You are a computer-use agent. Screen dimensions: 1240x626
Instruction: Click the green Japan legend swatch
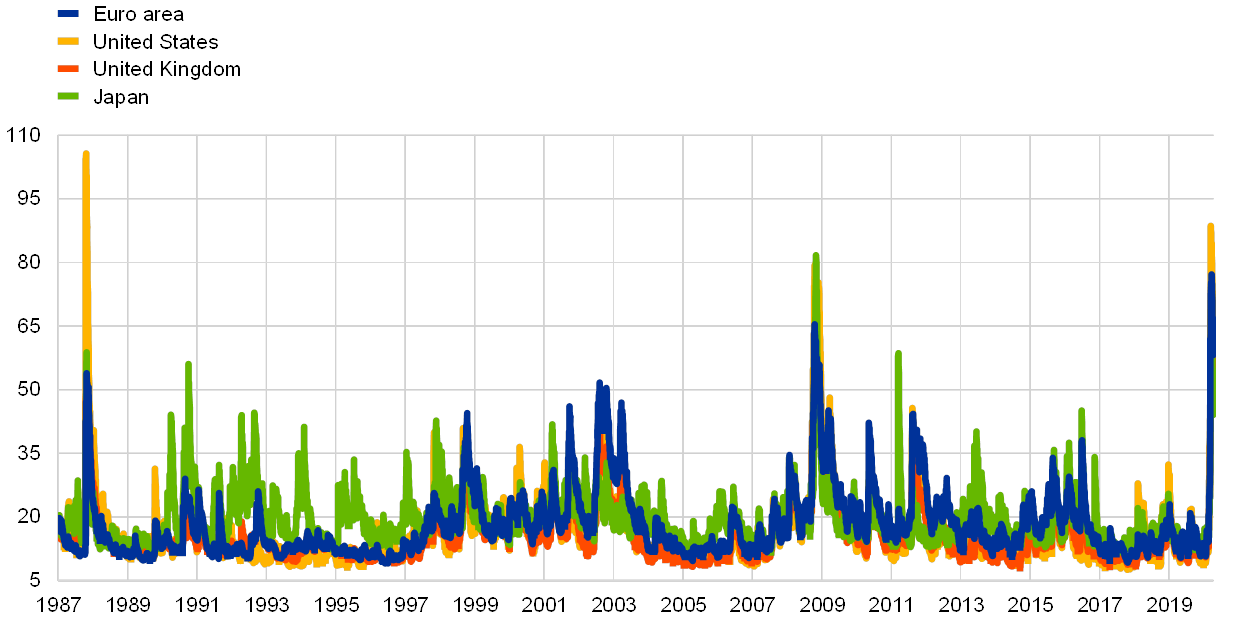click(68, 97)
